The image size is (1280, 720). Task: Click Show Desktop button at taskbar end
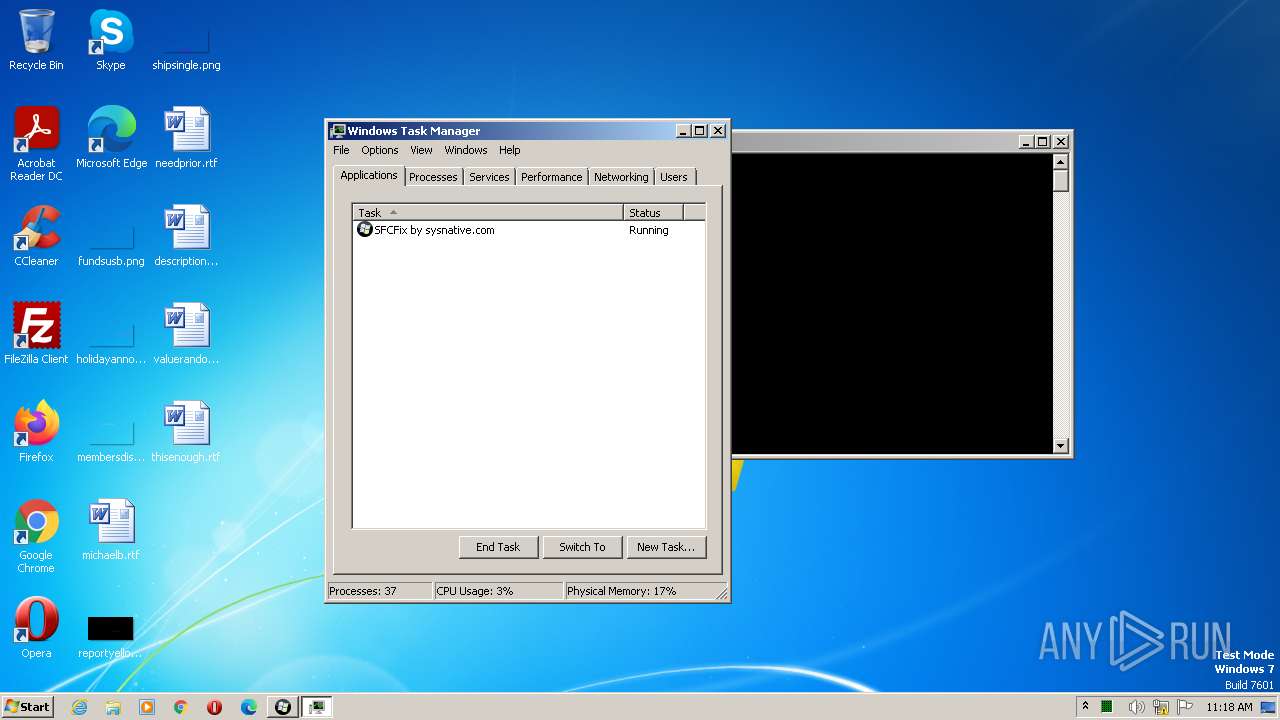[x=1270, y=707]
